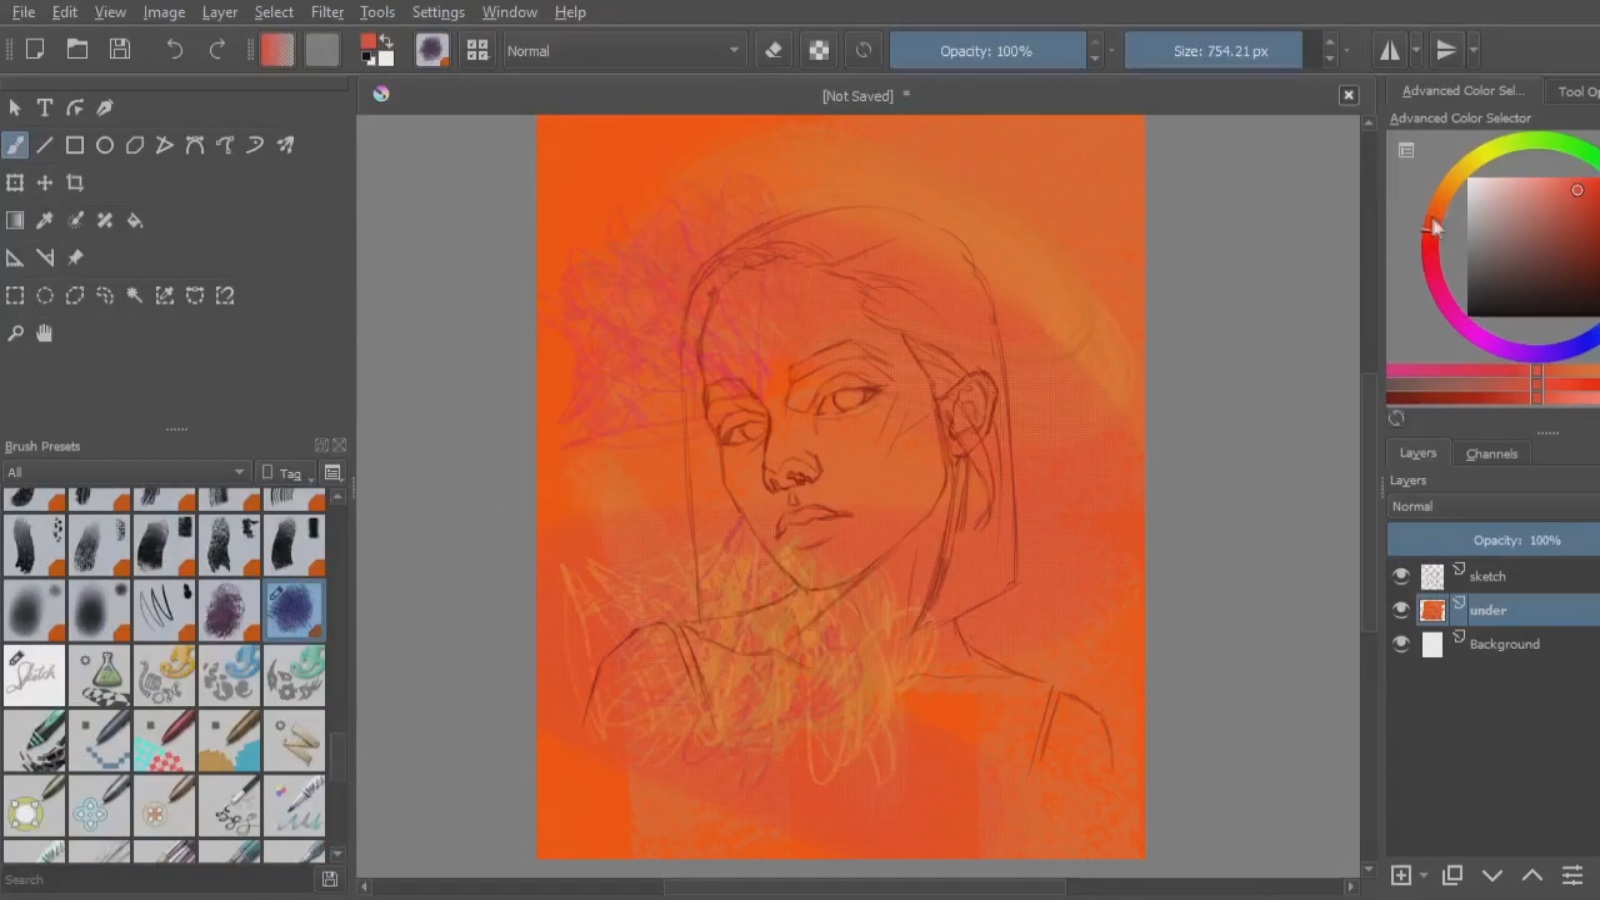This screenshot has height=900, width=1600.
Task: Select the Zoom tool
Action: coord(15,333)
